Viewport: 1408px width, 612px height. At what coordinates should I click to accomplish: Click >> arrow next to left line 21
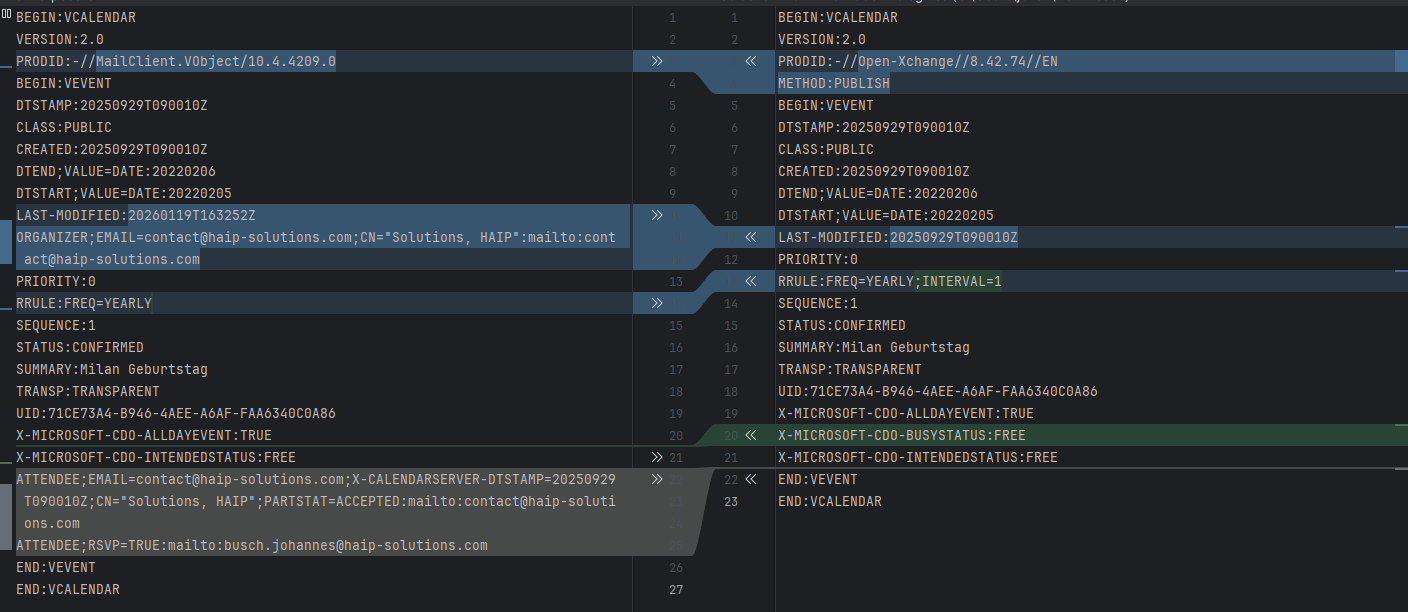coord(657,457)
